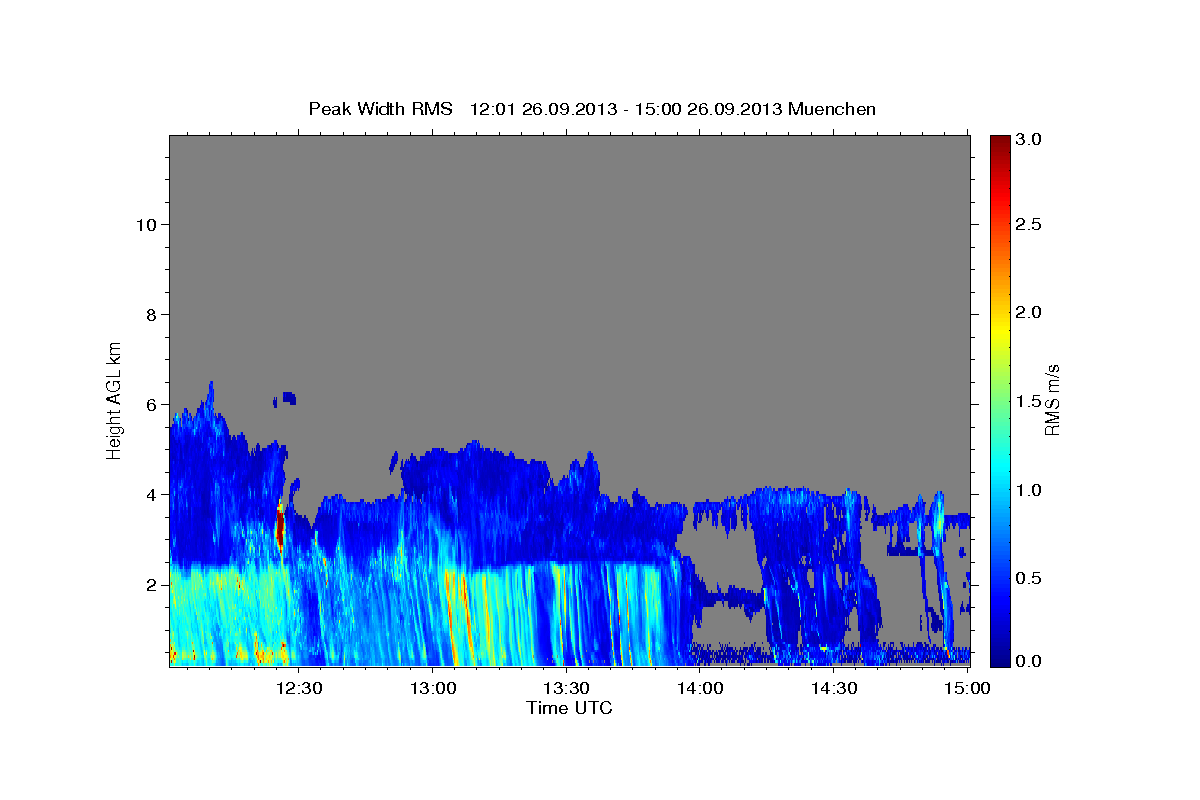
Task: Click the red high-RMS spot near 12:27
Action: tap(280, 527)
